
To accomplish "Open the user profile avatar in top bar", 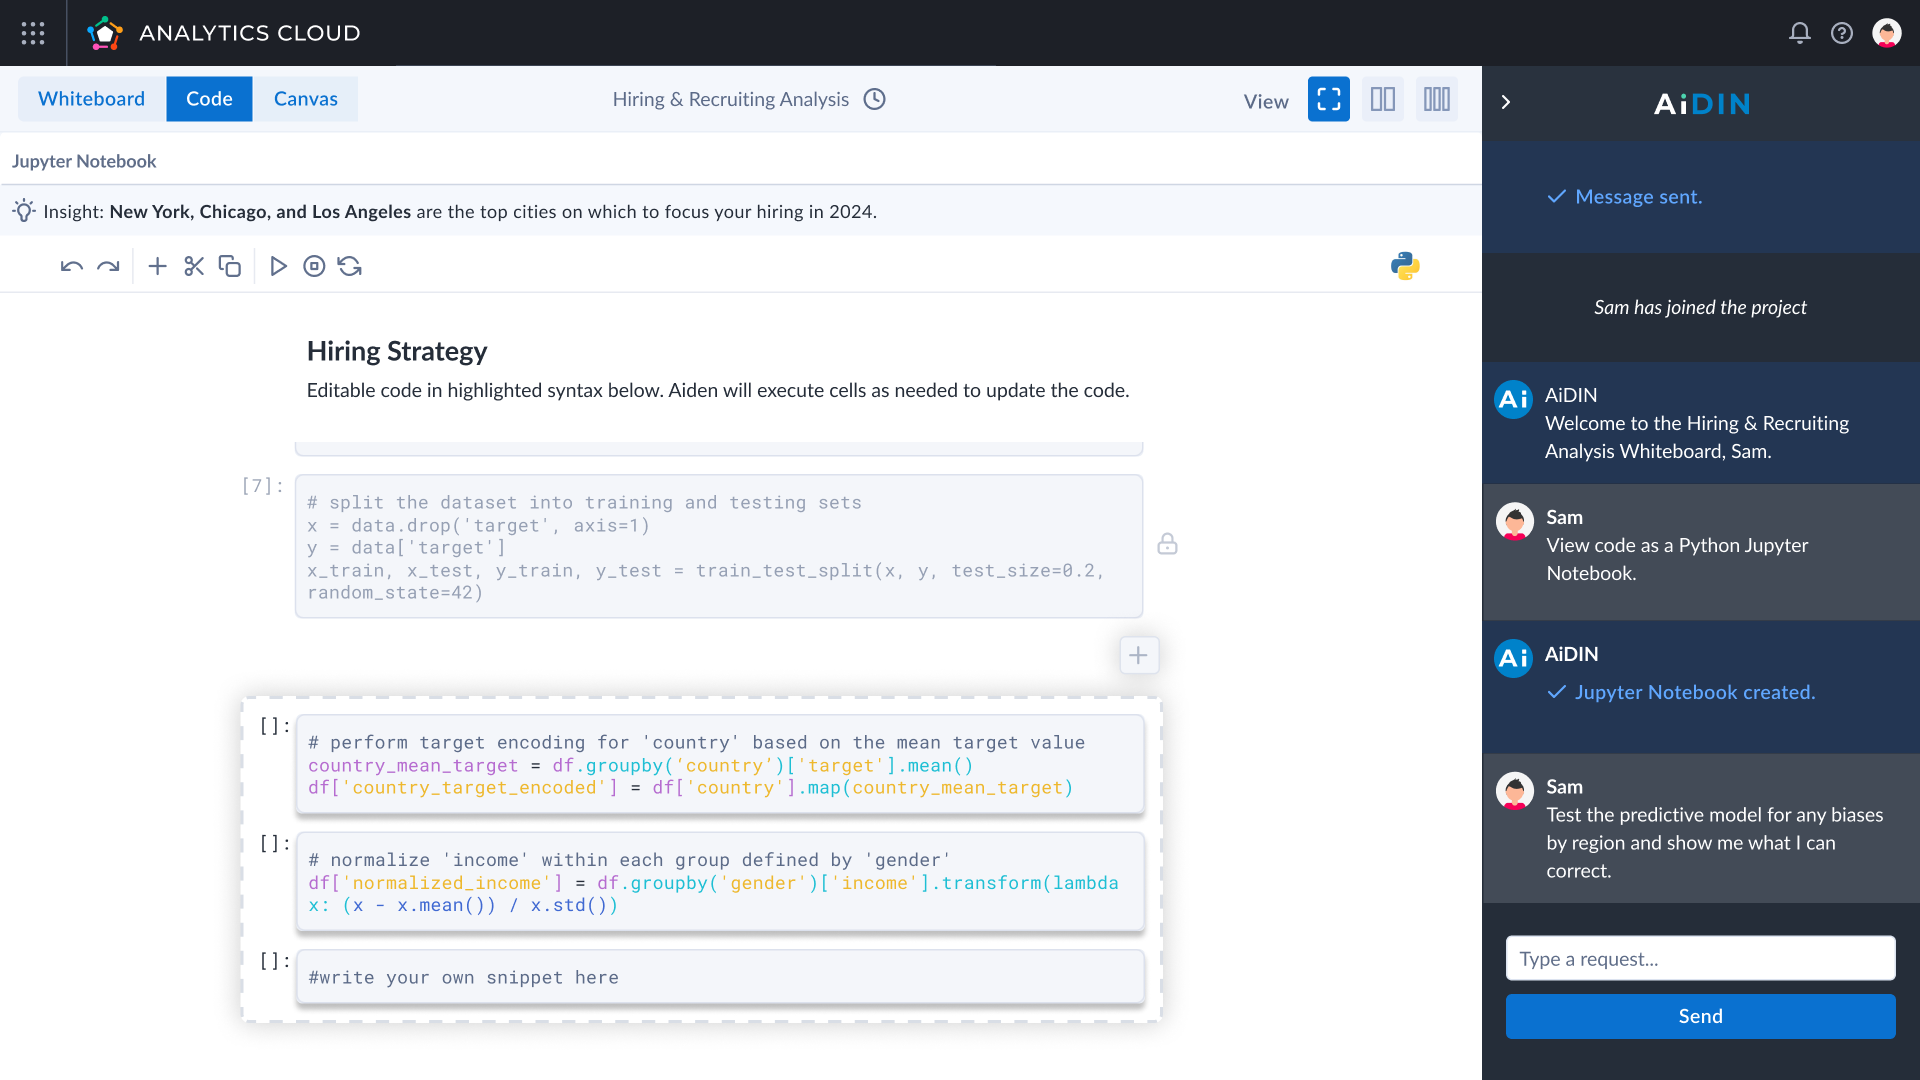I will click(x=1887, y=33).
